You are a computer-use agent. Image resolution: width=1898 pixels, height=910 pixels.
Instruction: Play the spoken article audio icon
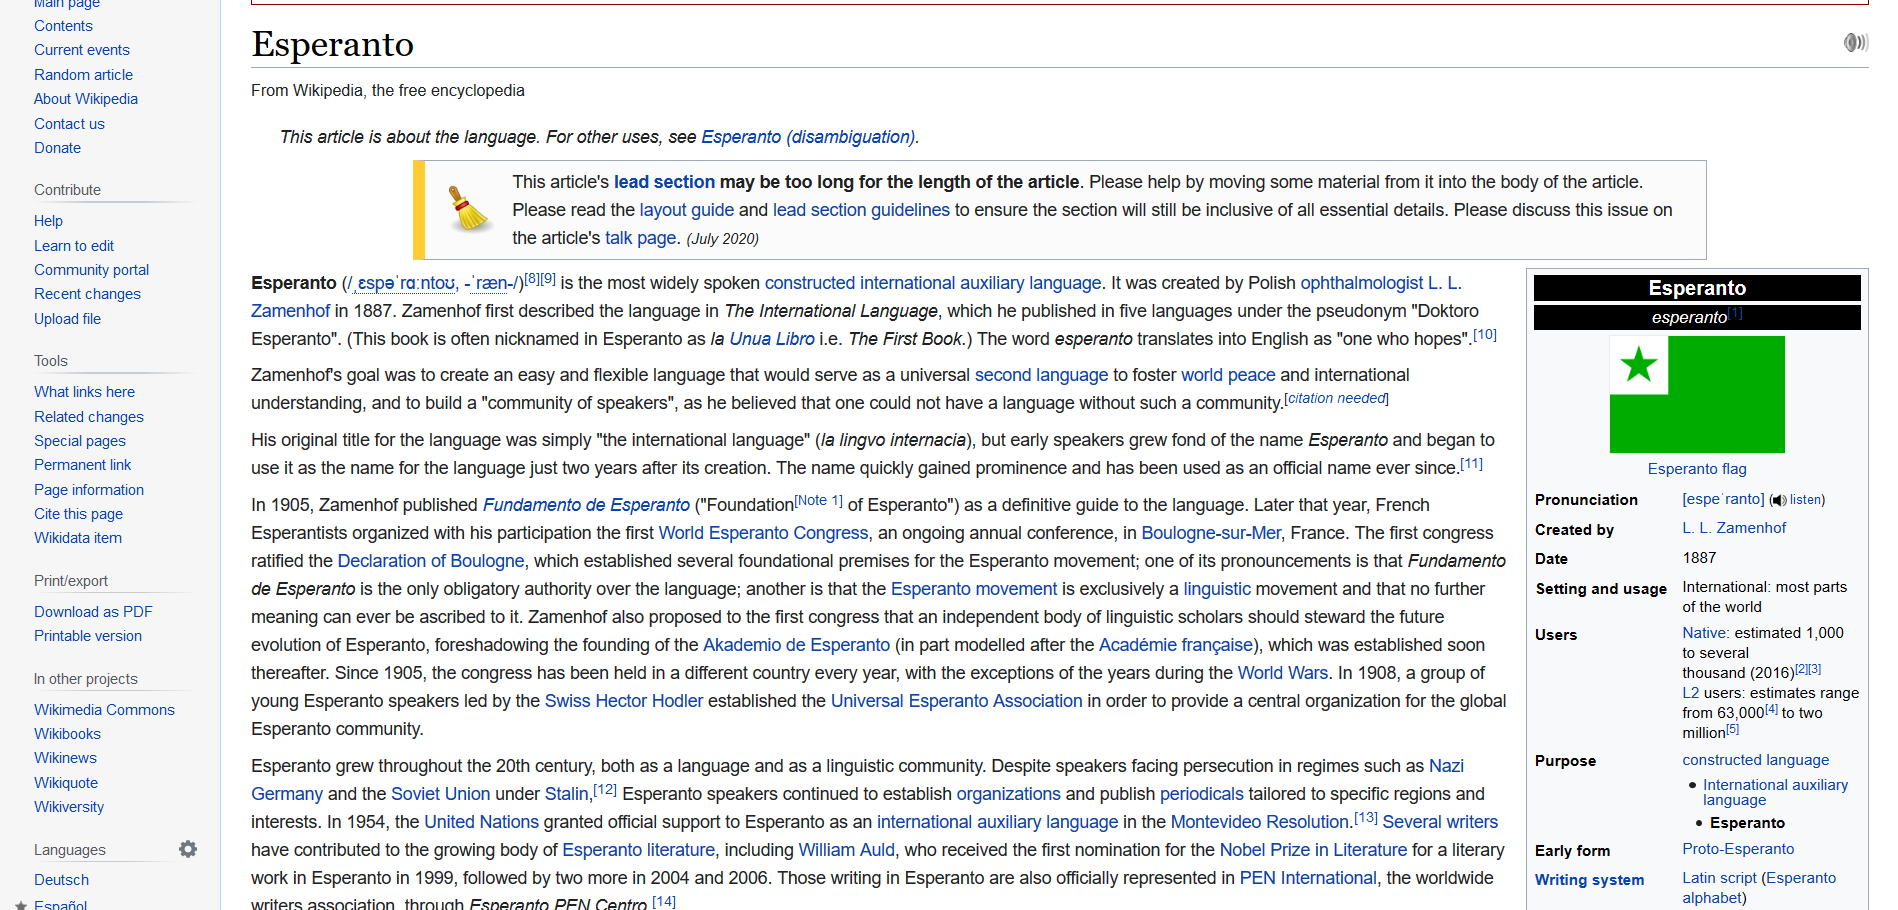click(x=1855, y=42)
